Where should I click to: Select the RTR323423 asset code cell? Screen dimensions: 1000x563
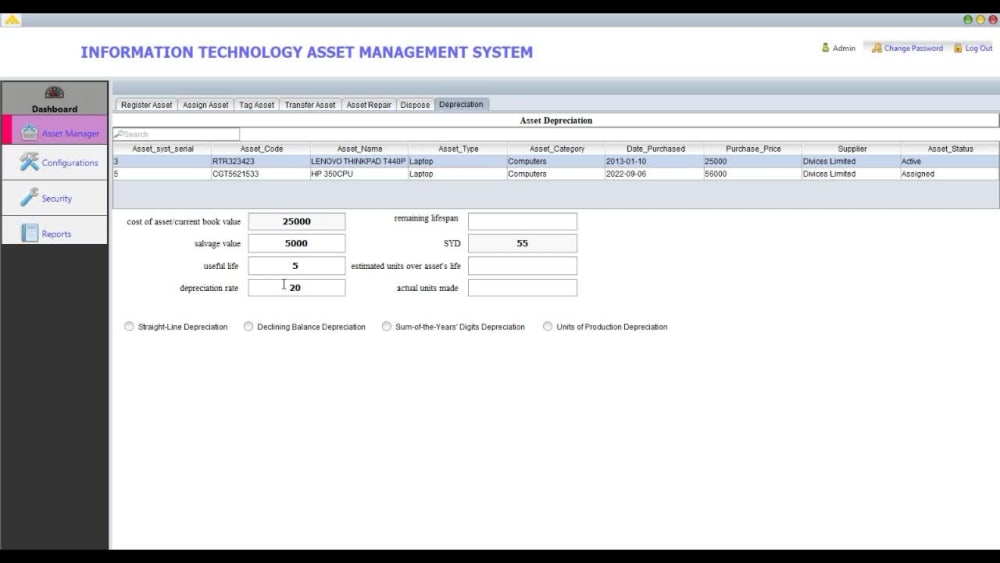pos(261,161)
